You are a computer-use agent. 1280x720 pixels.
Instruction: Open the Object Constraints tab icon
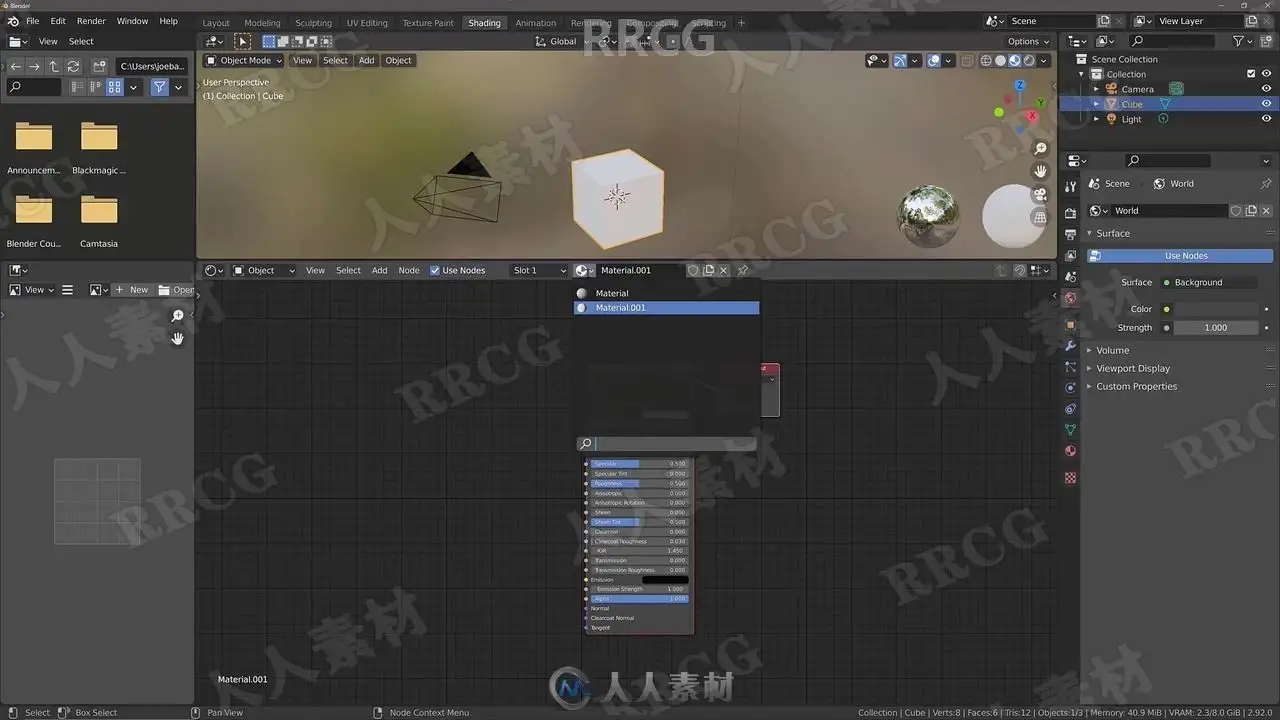coord(1071,409)
